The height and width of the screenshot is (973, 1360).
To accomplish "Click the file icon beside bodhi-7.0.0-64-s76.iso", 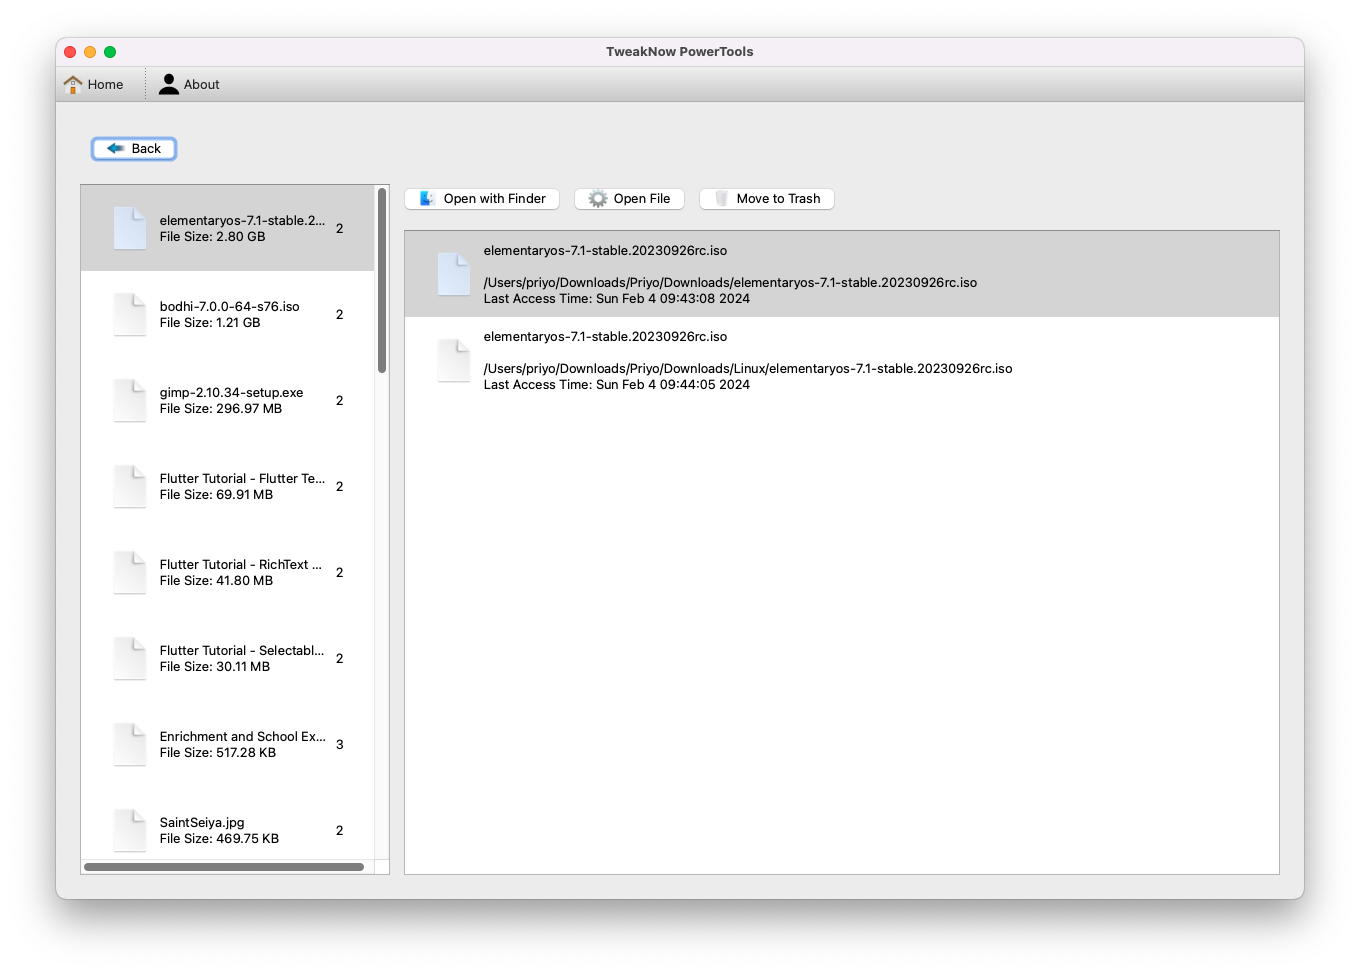I will (x=129, y=314).
